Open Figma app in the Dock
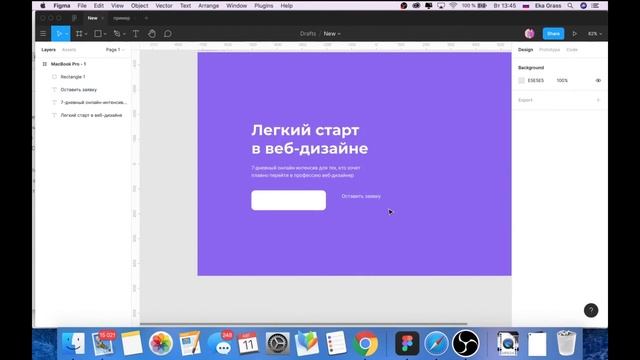The image size is (640, 360). 407,343
